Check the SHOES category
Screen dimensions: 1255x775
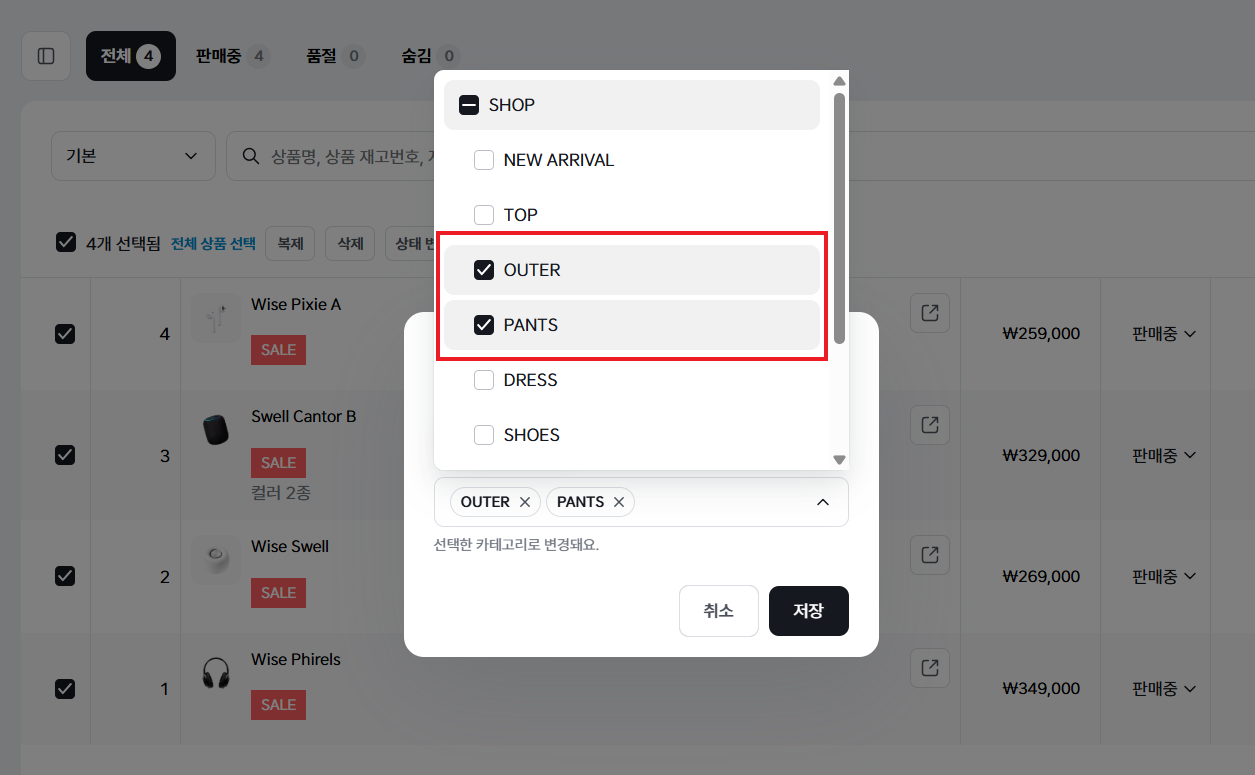tap(484, 435)
